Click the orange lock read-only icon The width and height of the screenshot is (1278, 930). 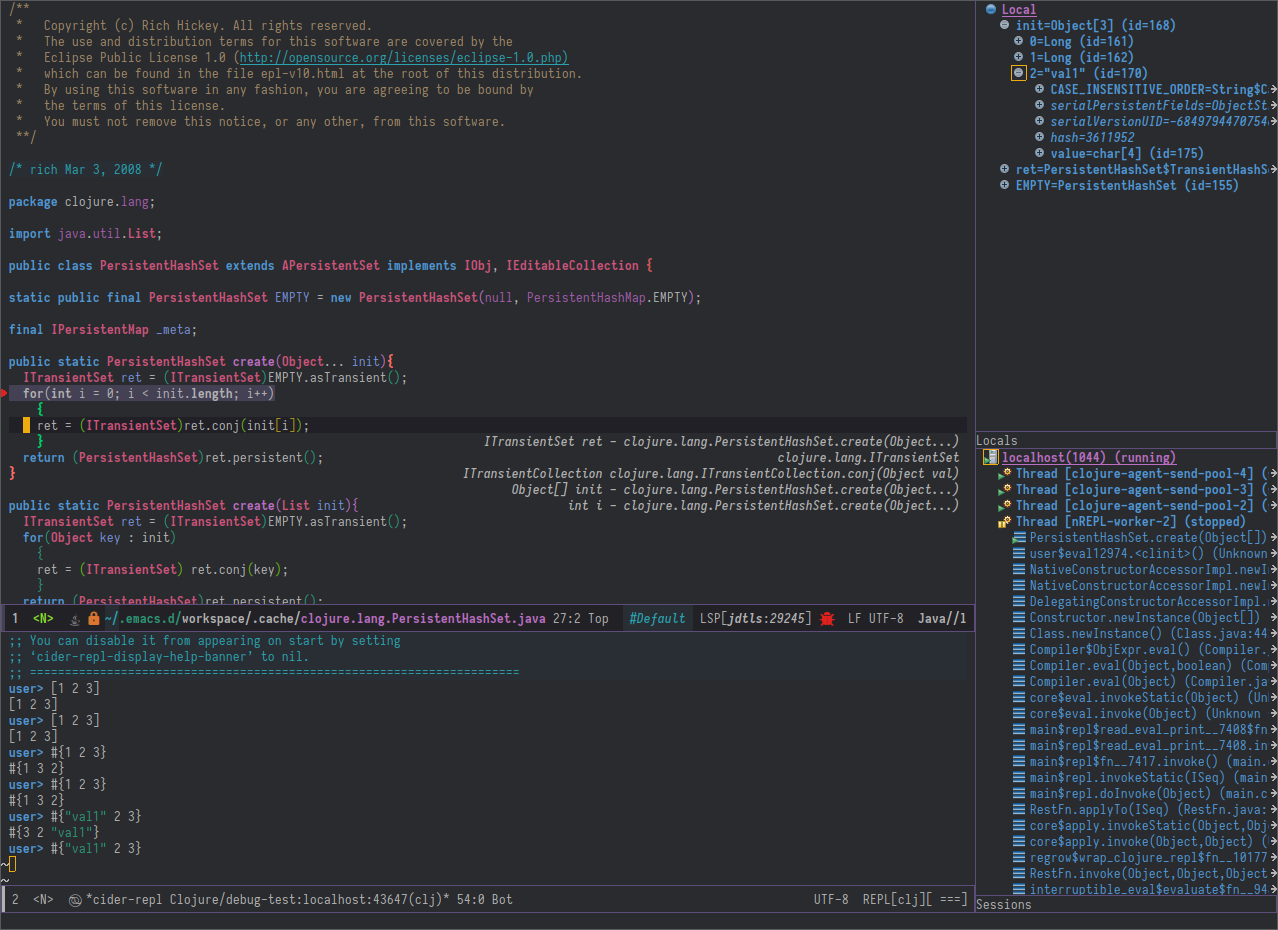point(94,618)
